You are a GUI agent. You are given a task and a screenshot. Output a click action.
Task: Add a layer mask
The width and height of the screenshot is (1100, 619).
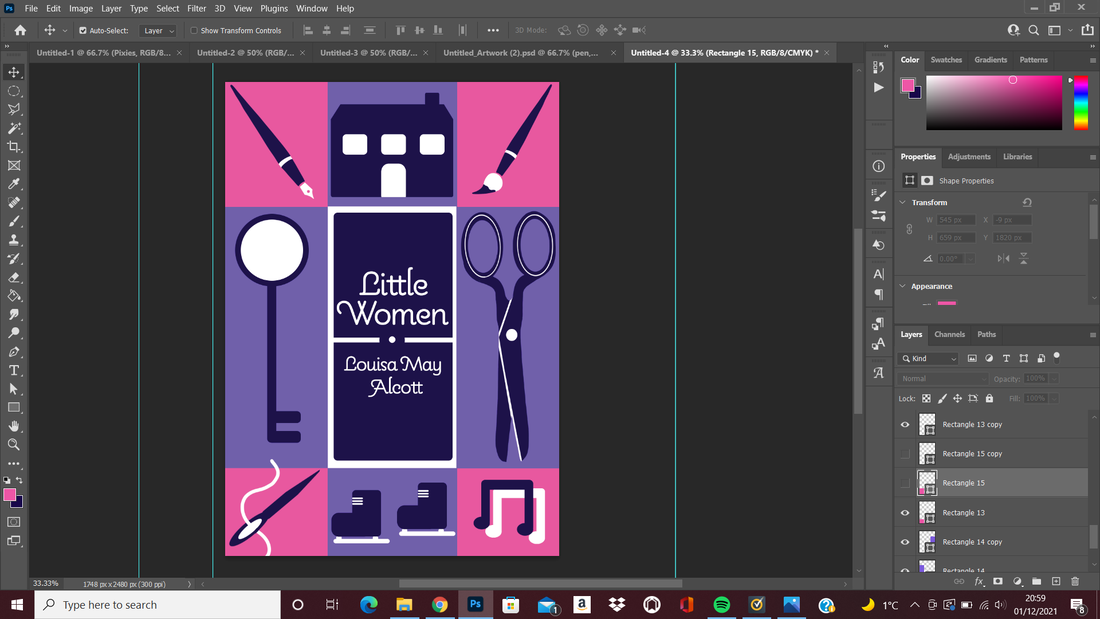point(998,581)
